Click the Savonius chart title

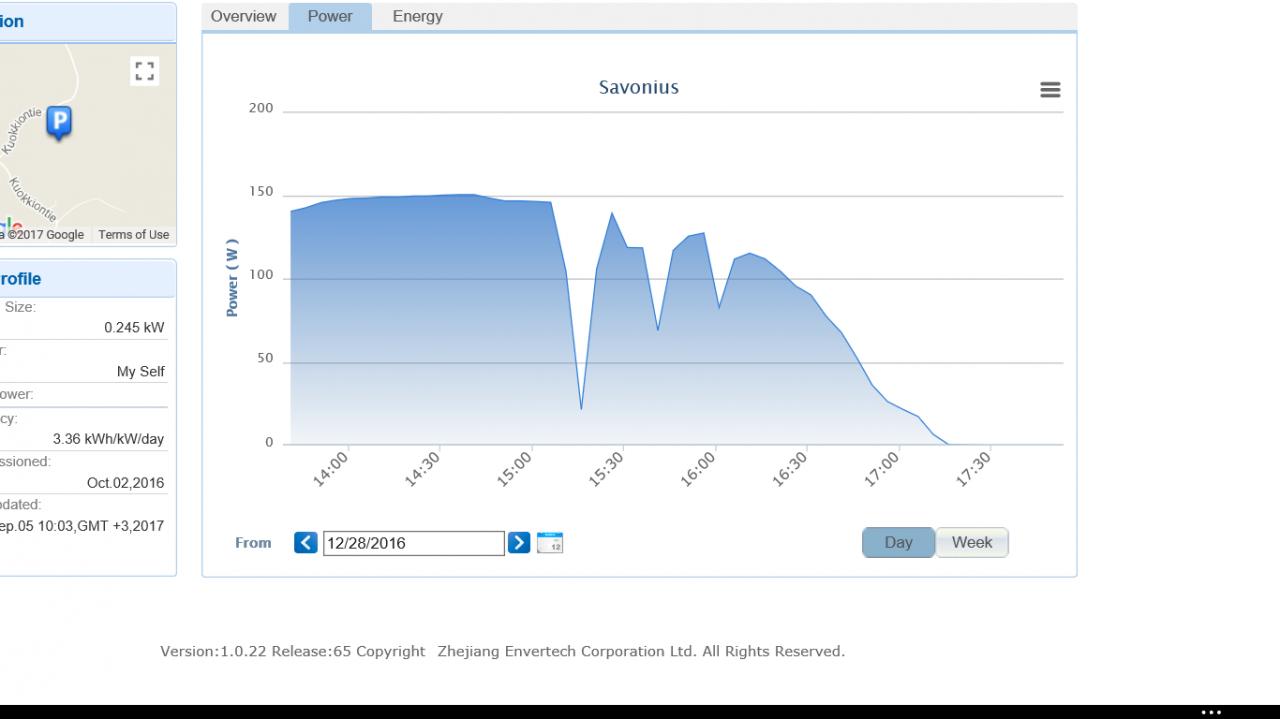tap(639, 87)
